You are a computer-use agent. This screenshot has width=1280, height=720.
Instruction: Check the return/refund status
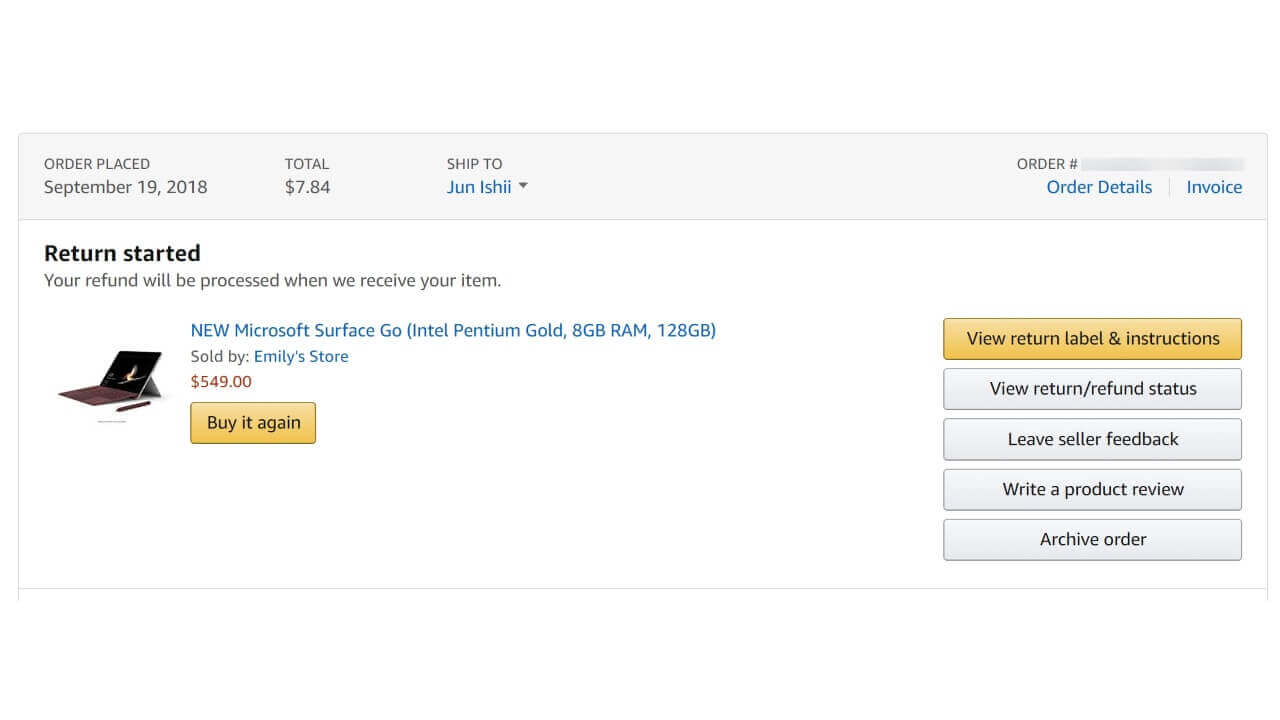[x=1092, y=389]
